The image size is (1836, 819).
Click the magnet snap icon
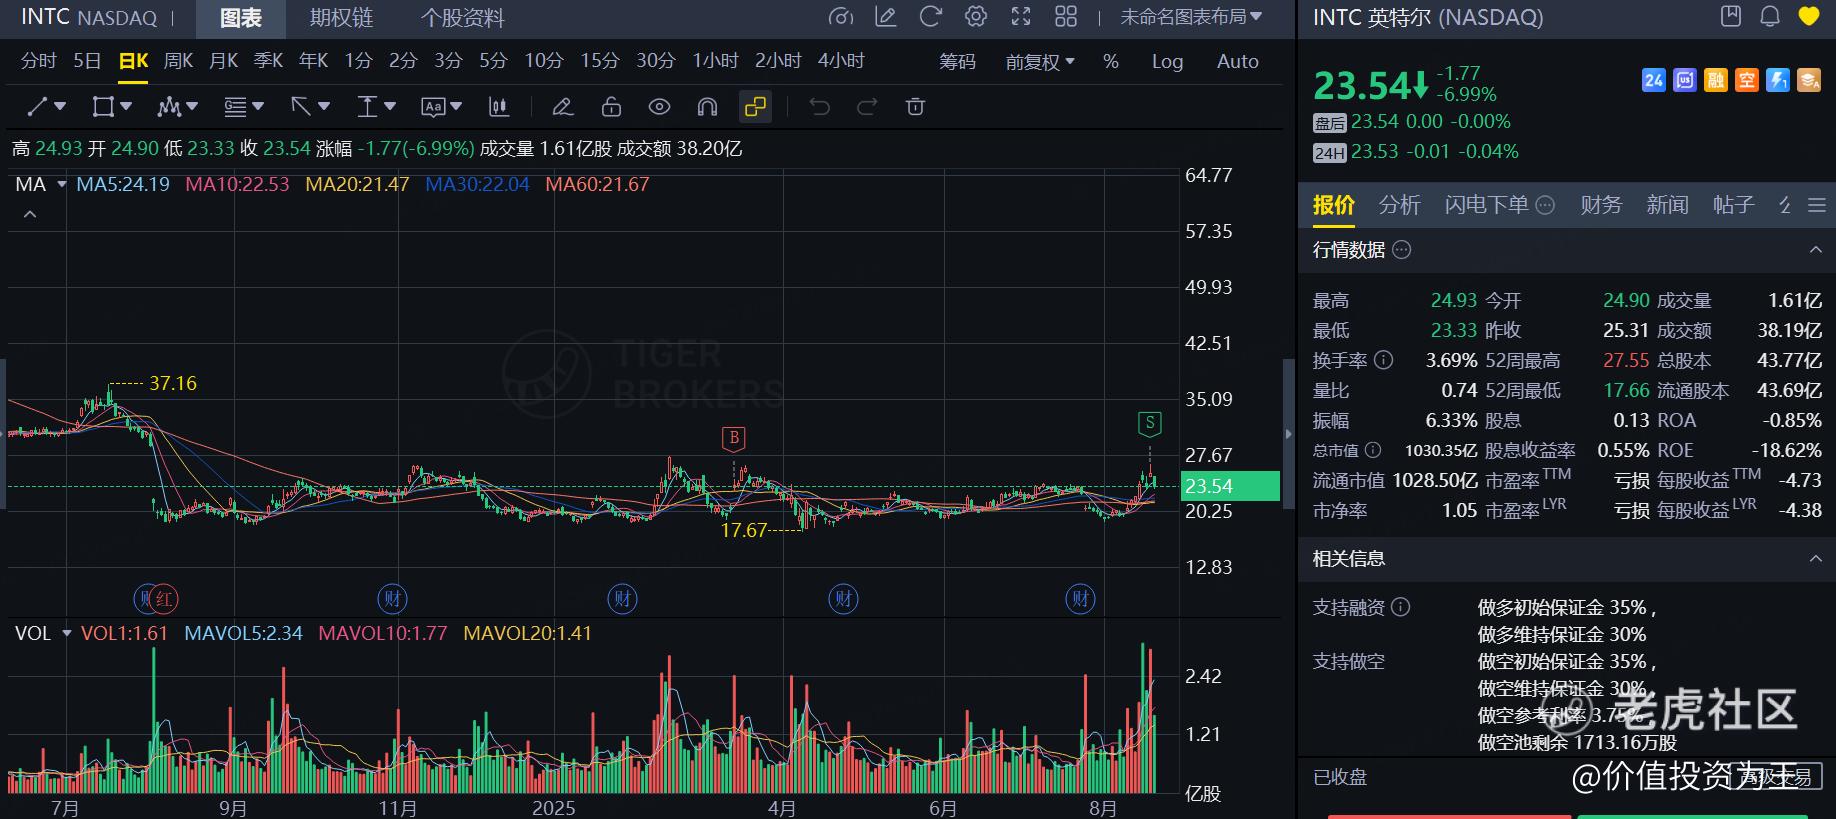[707, 107]
